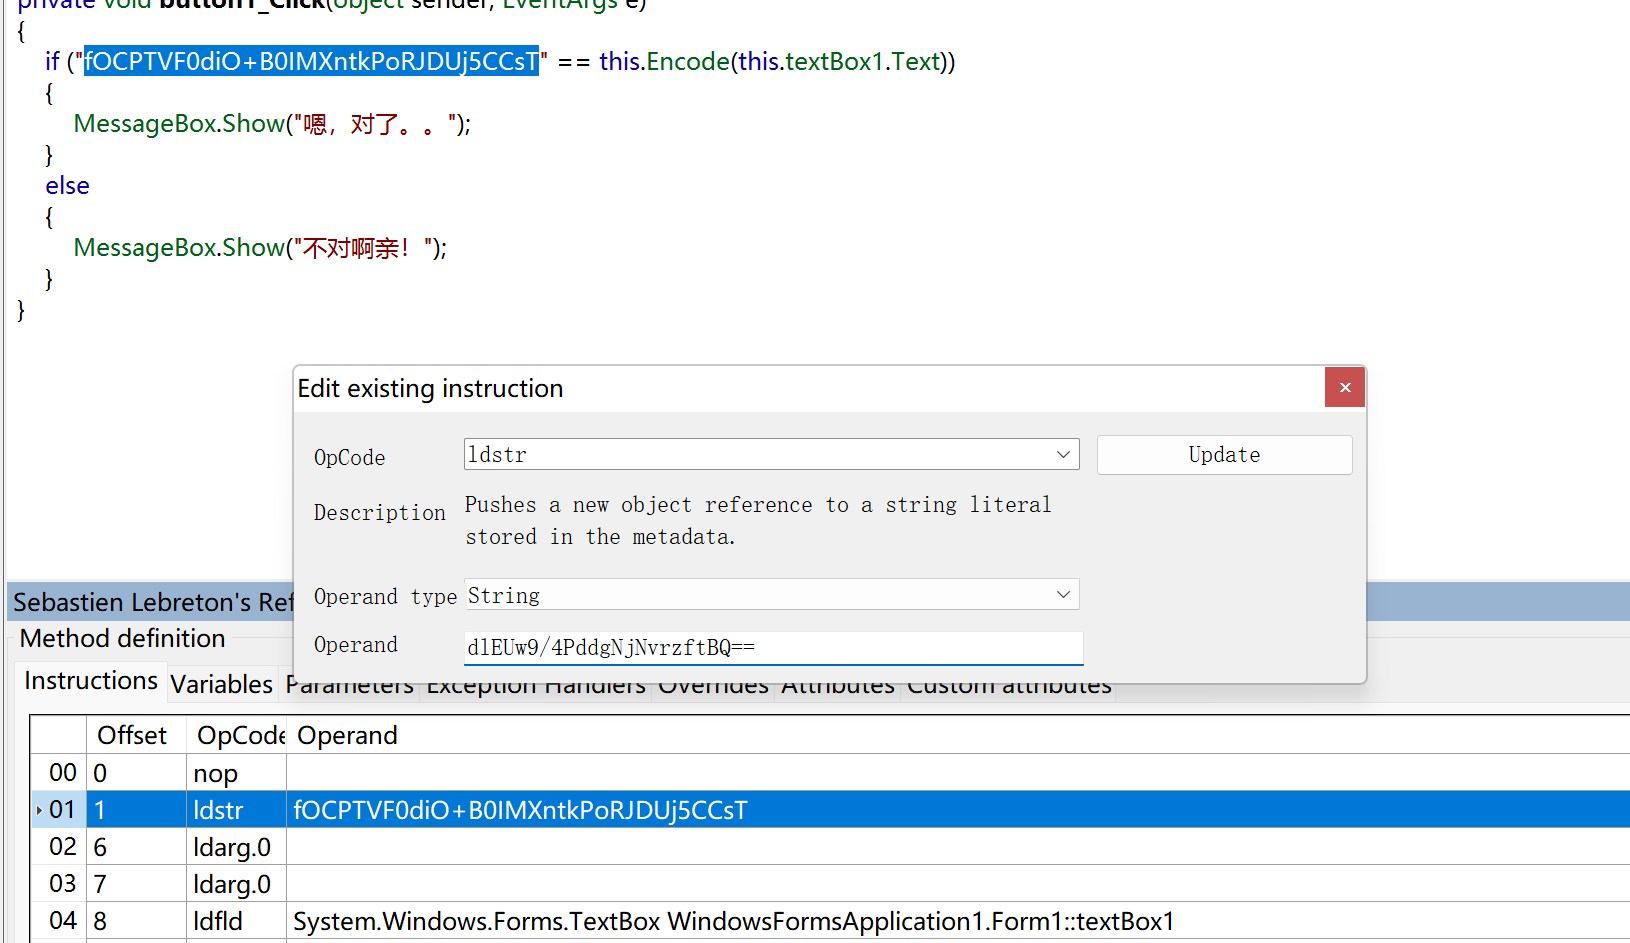Click the highlighted string literal in the code
1630x943 pixels.
point(311,61)
